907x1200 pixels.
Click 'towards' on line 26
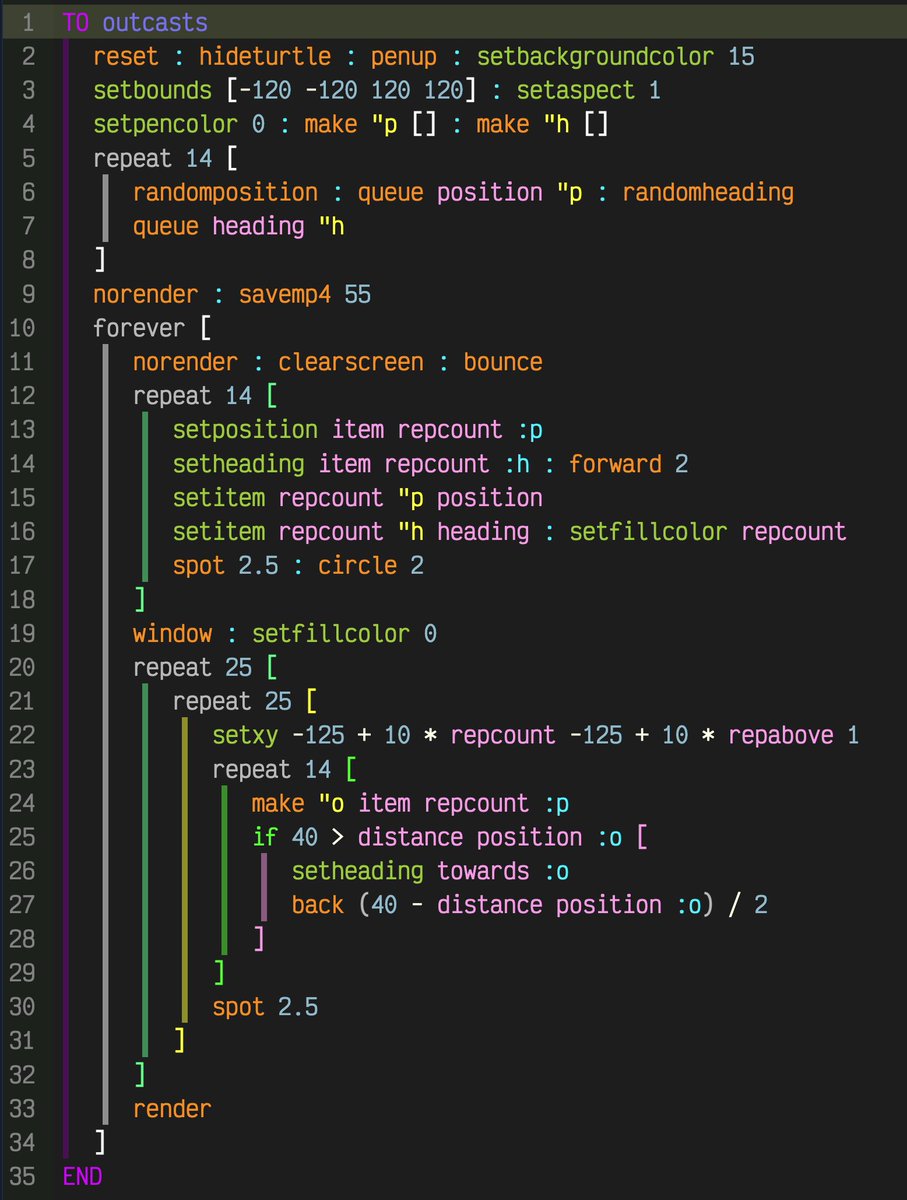click(x=483, y=872)
